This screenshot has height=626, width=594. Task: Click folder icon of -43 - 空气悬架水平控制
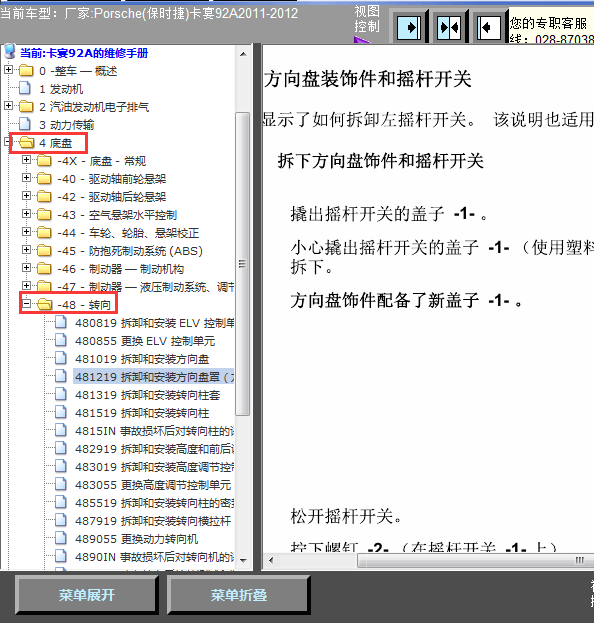(x=44, y=214)
